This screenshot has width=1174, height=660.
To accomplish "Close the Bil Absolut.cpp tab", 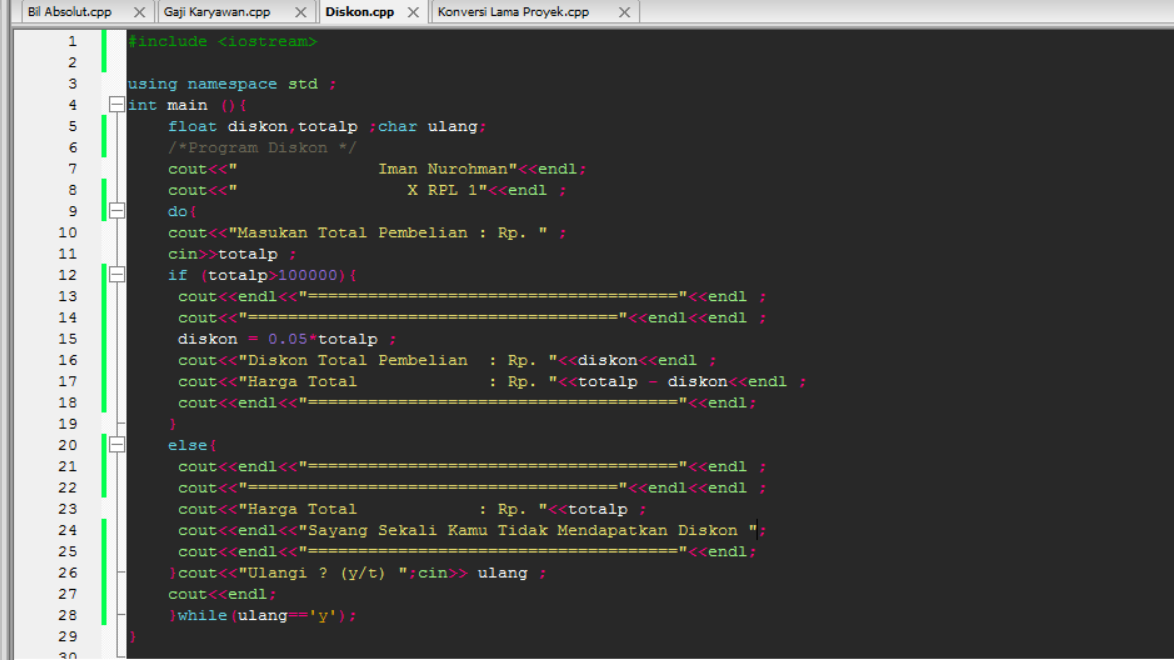I will pos(138,13).
